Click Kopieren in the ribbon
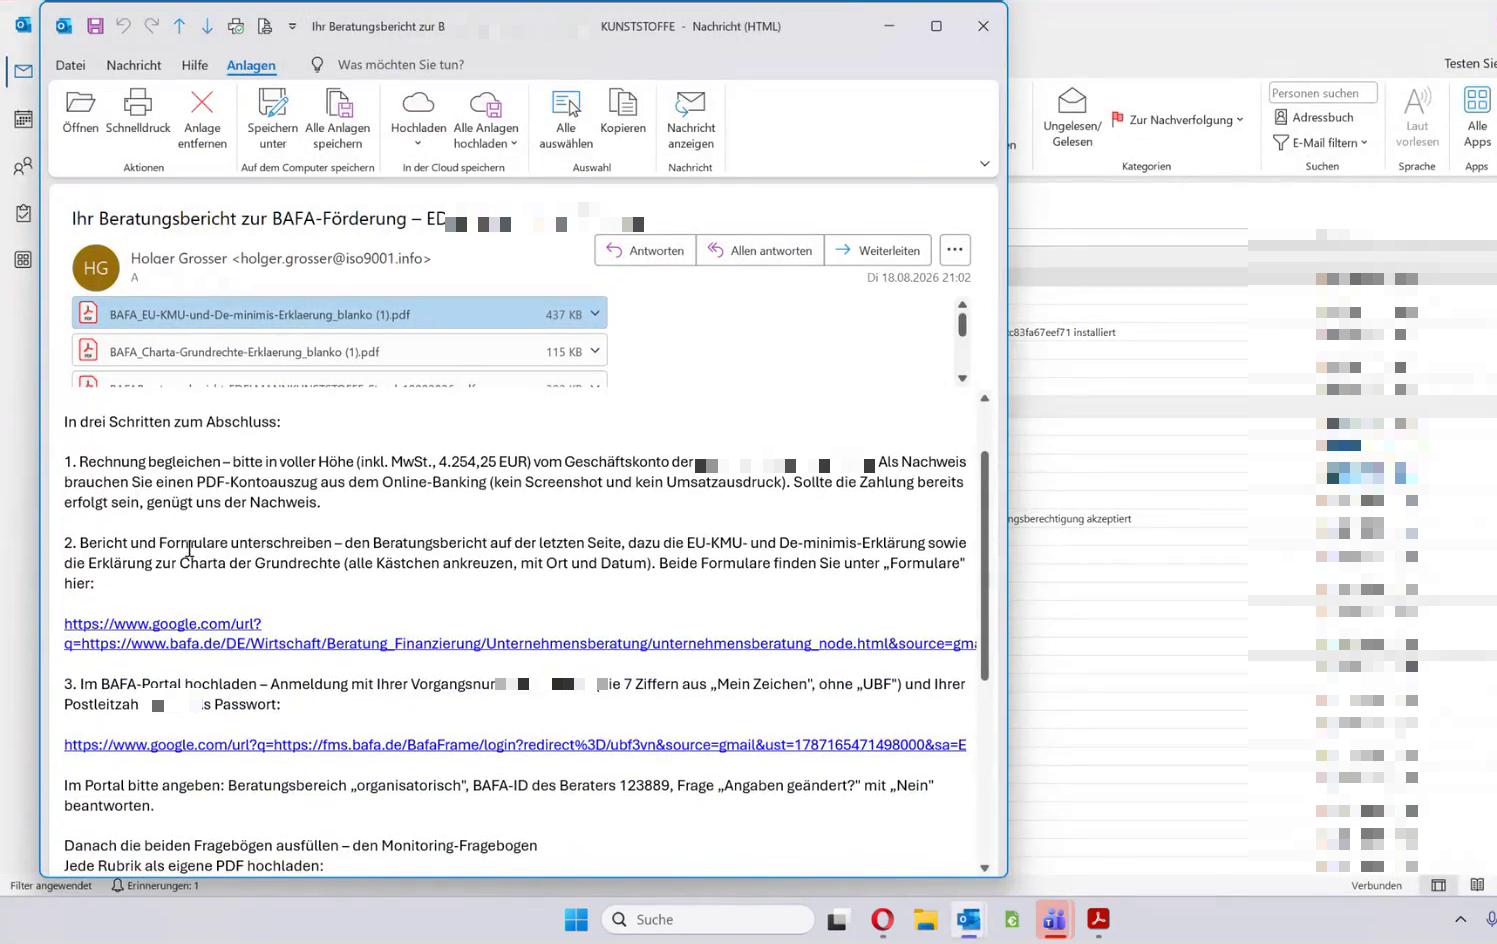 pyautogui.click(x=623, y=112)
